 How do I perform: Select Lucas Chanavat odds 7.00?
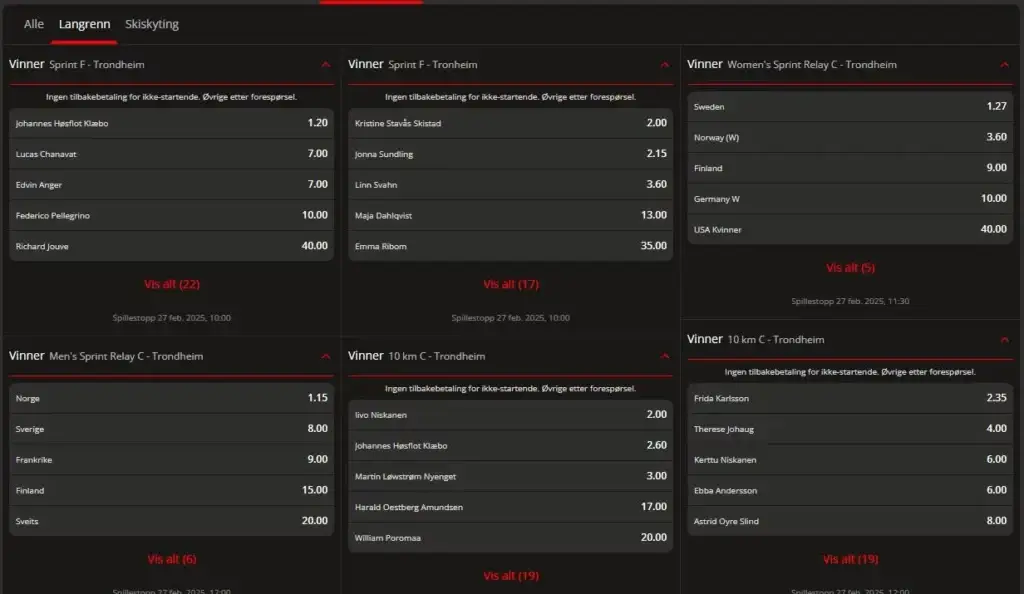tap(172, 154)
